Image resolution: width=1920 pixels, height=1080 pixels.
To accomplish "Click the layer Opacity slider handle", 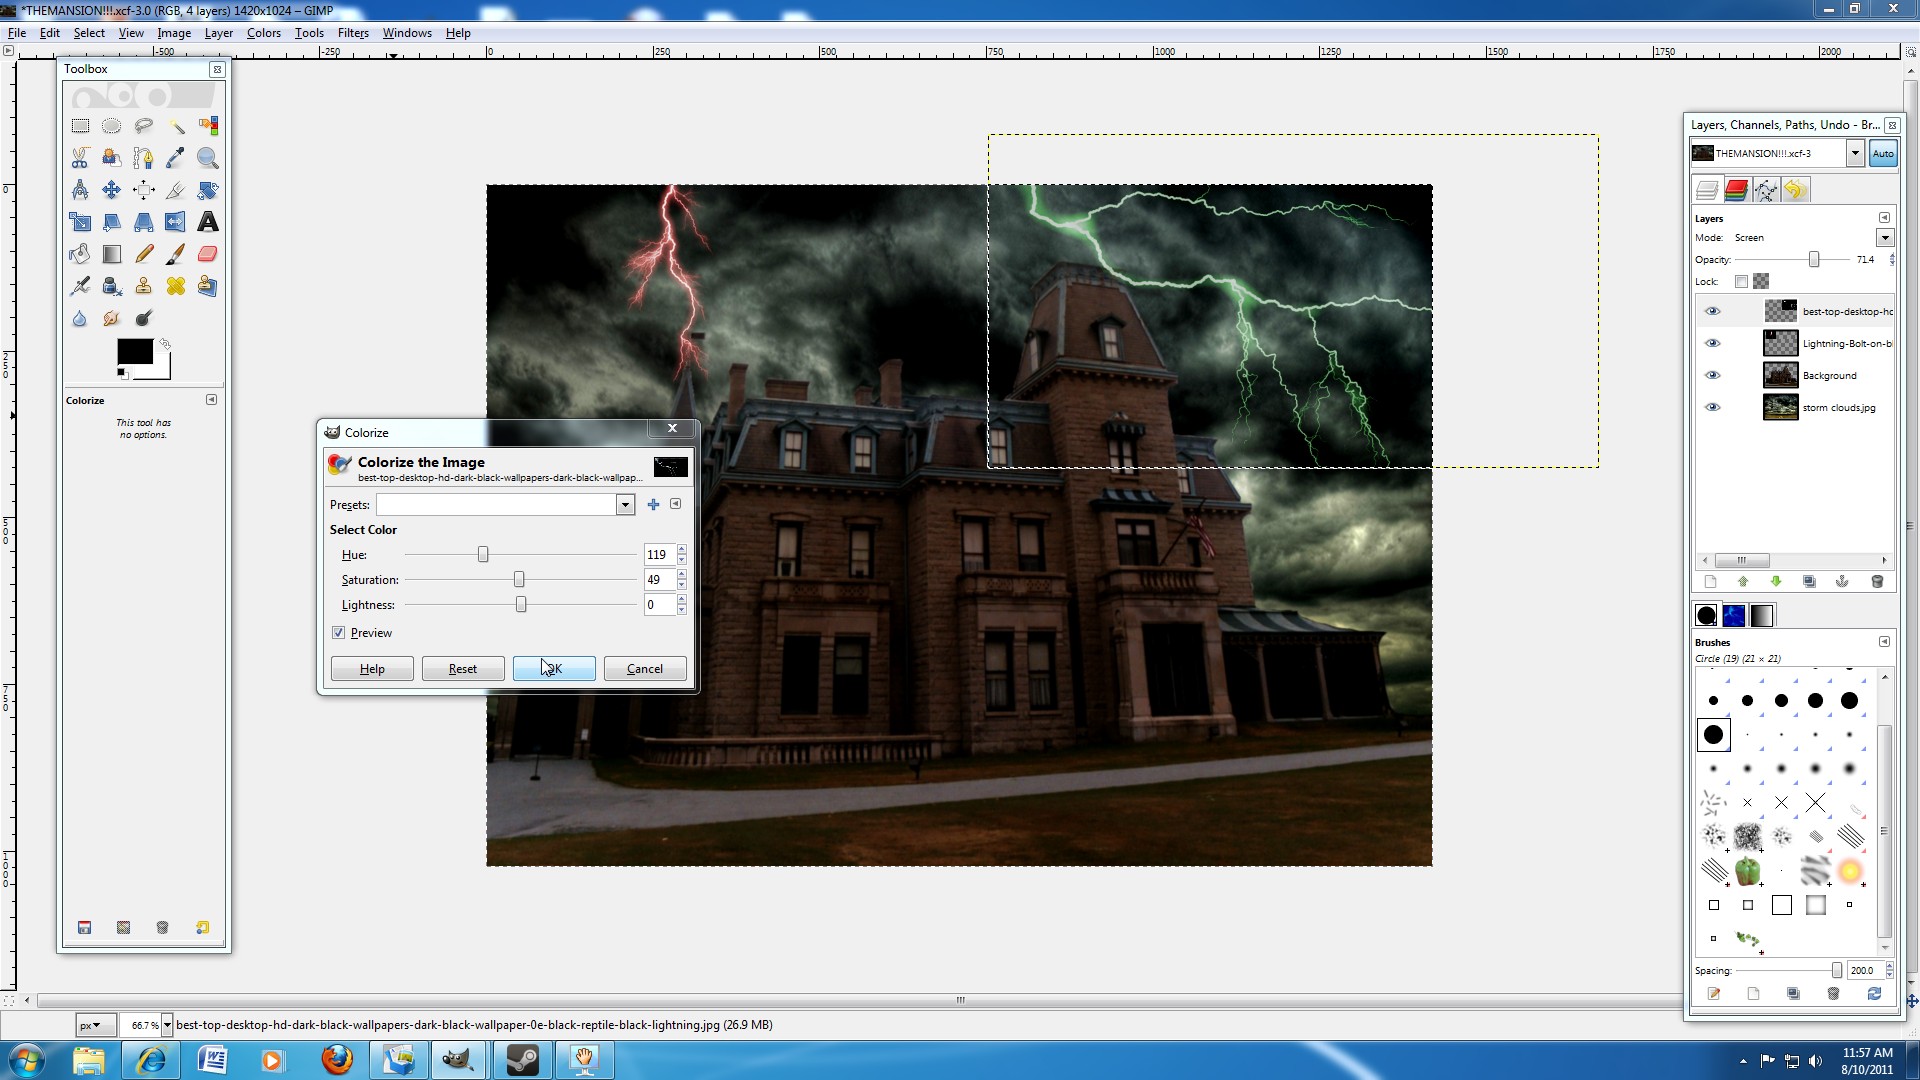I will coord(1814,260).
